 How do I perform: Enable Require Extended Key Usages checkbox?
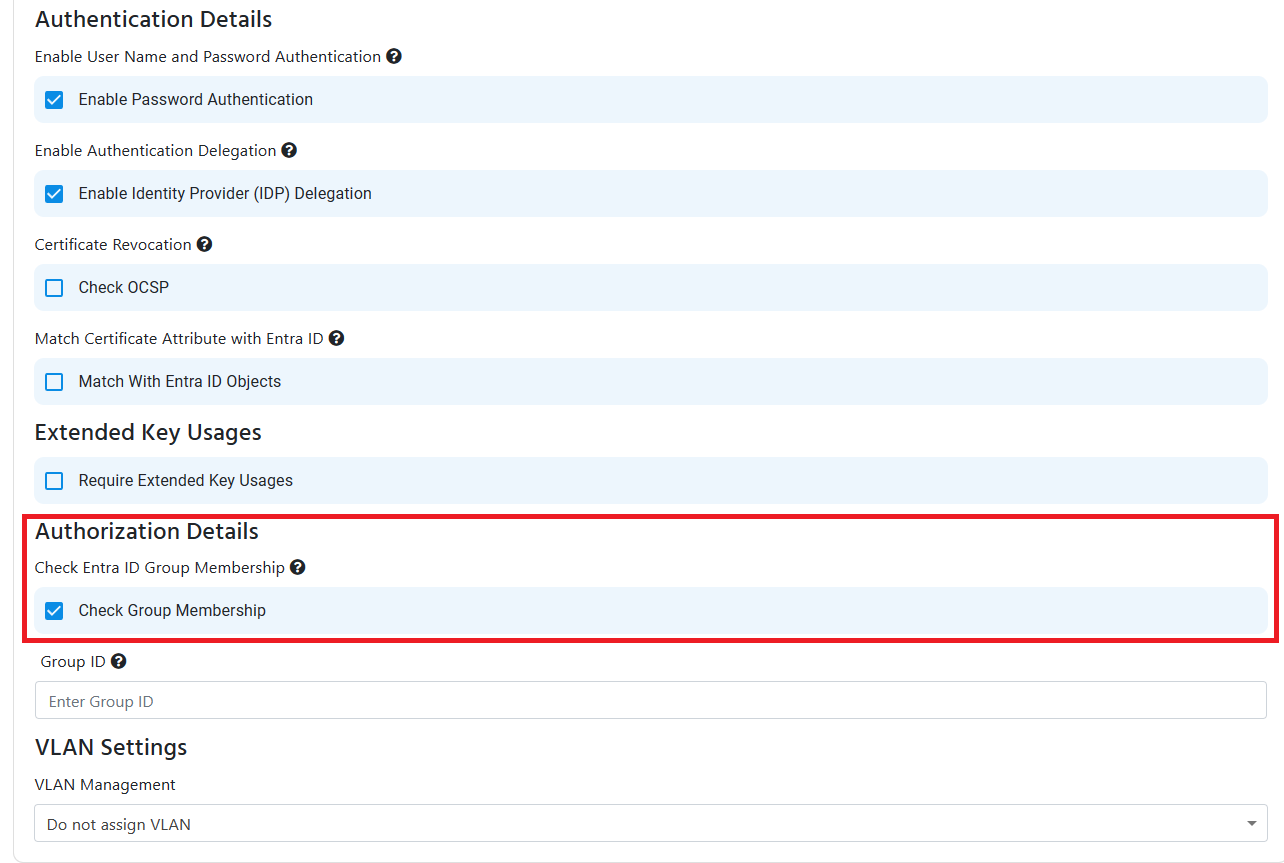click(54, 481)
